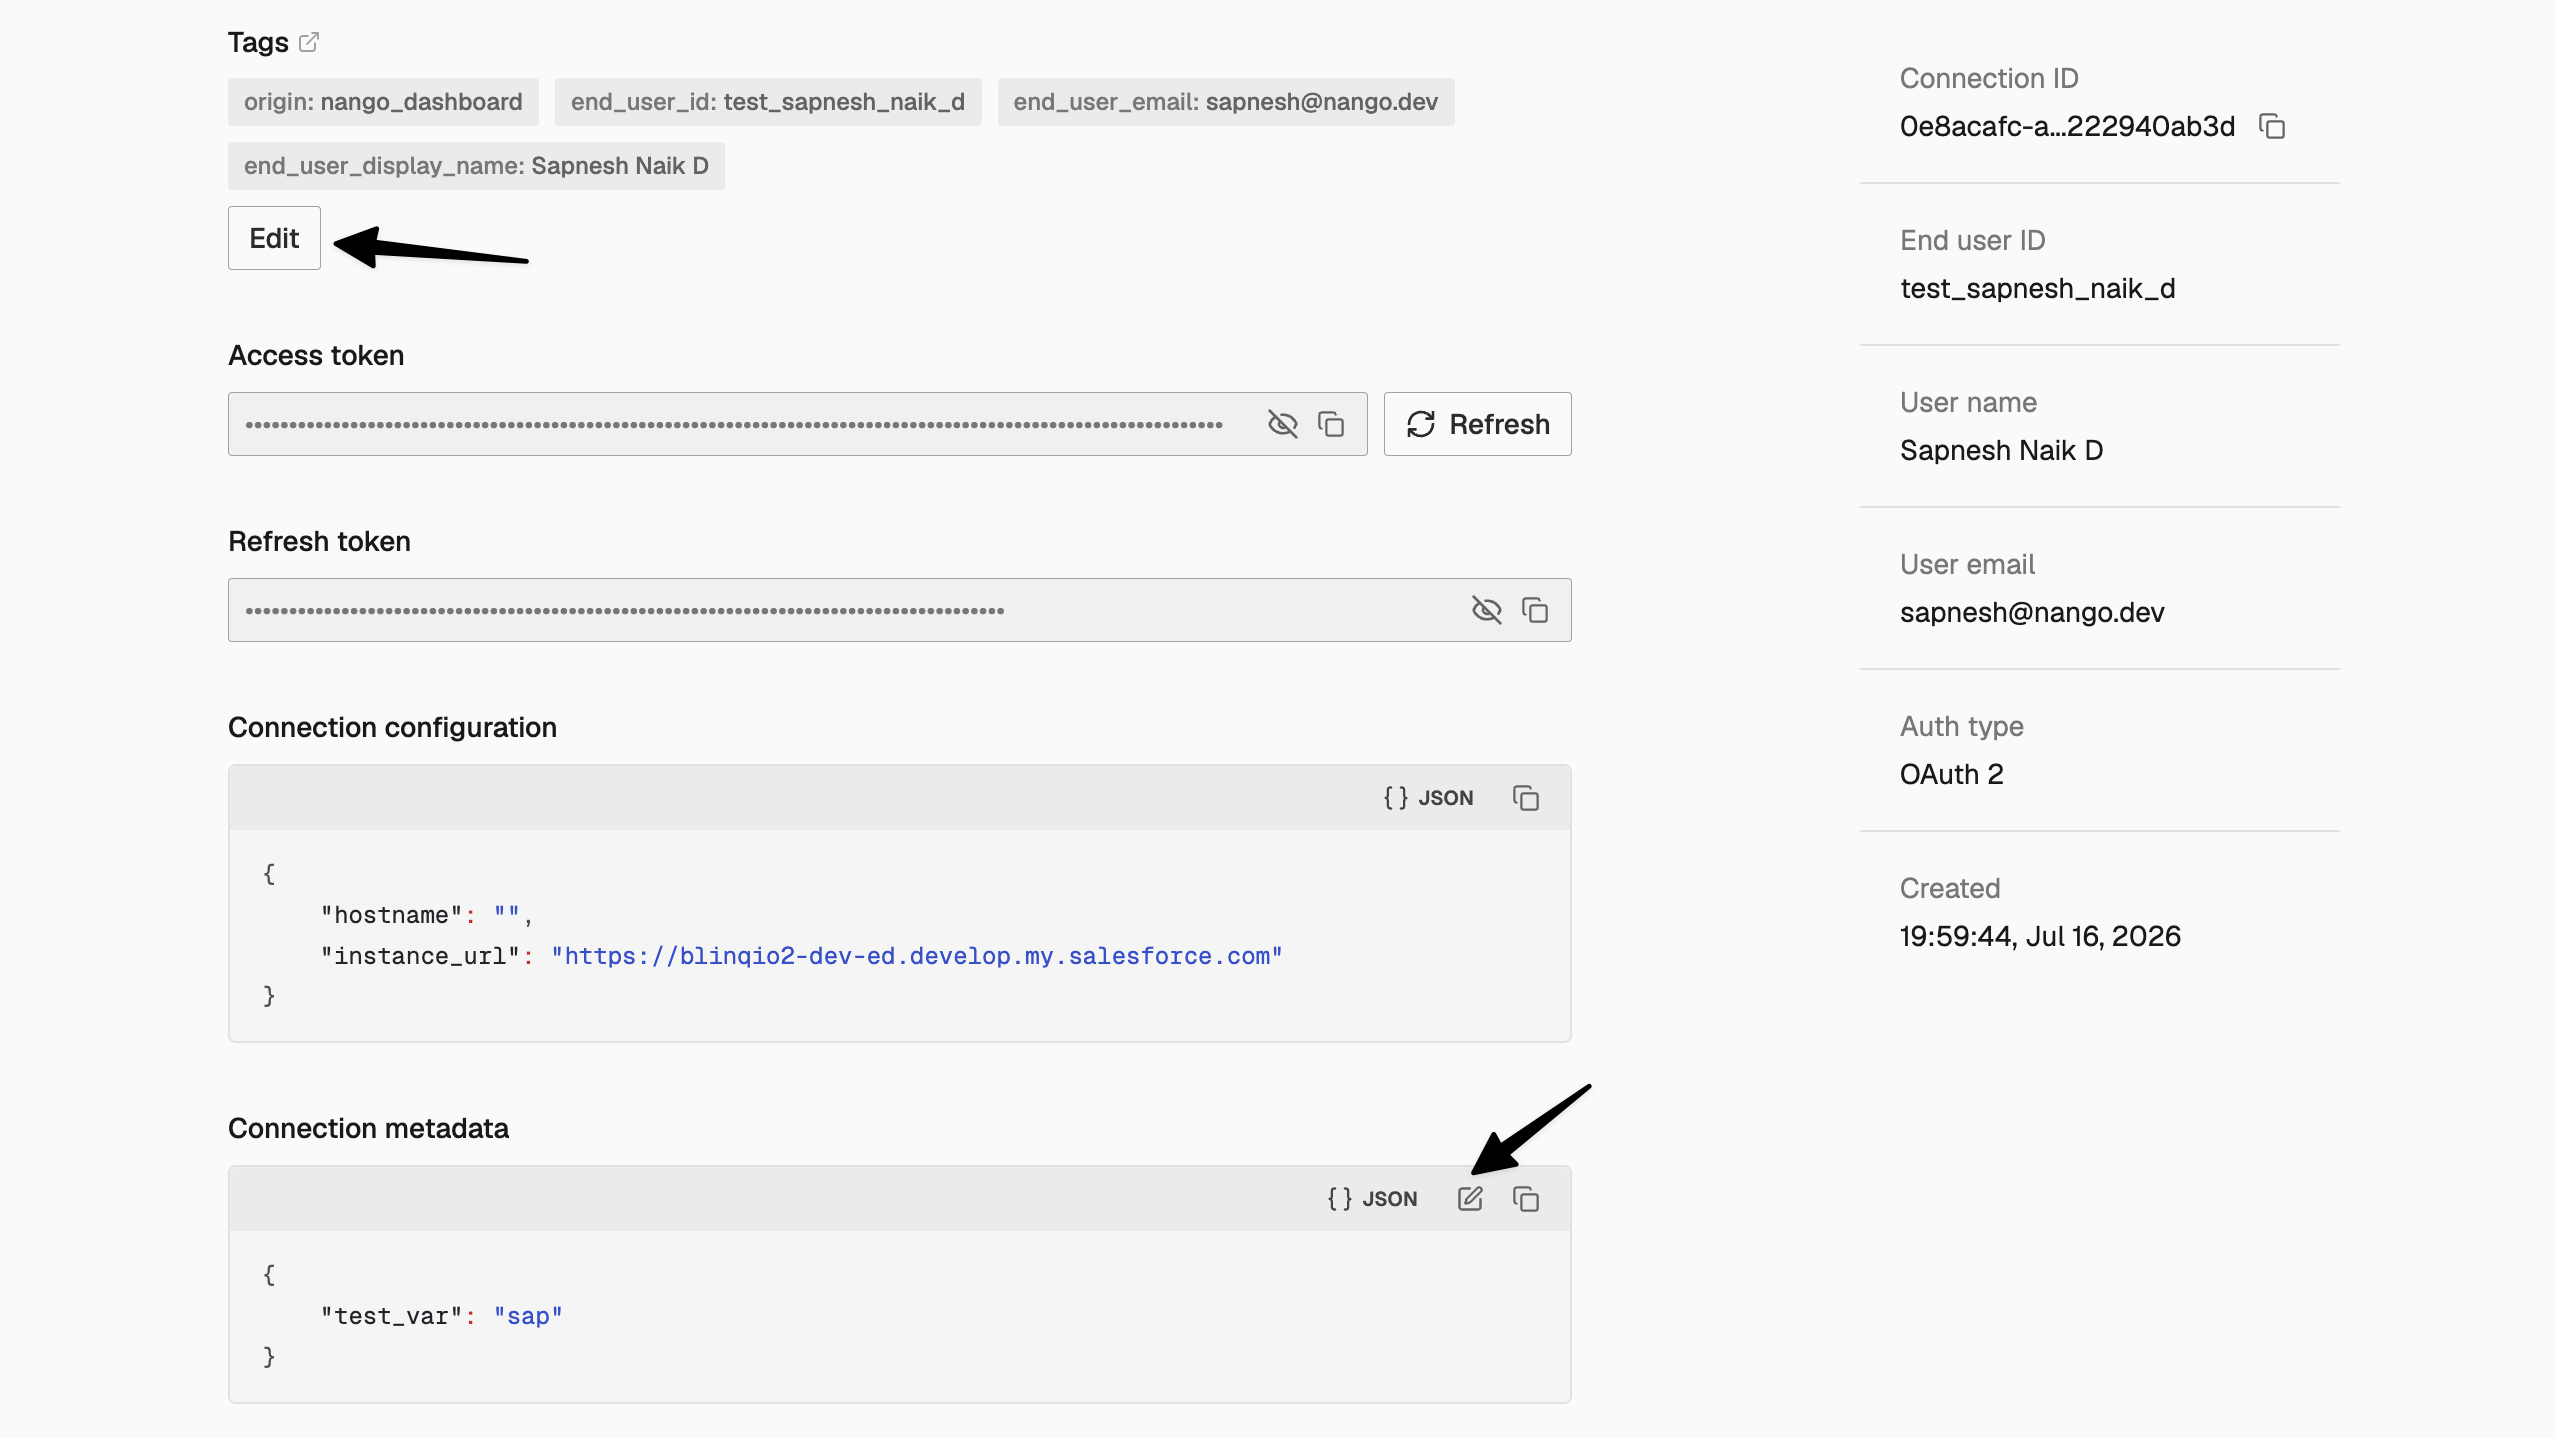Viewport: 2556px width, 1438px height.
Task: Copy the Connection ID
Action: [2272, 126]
